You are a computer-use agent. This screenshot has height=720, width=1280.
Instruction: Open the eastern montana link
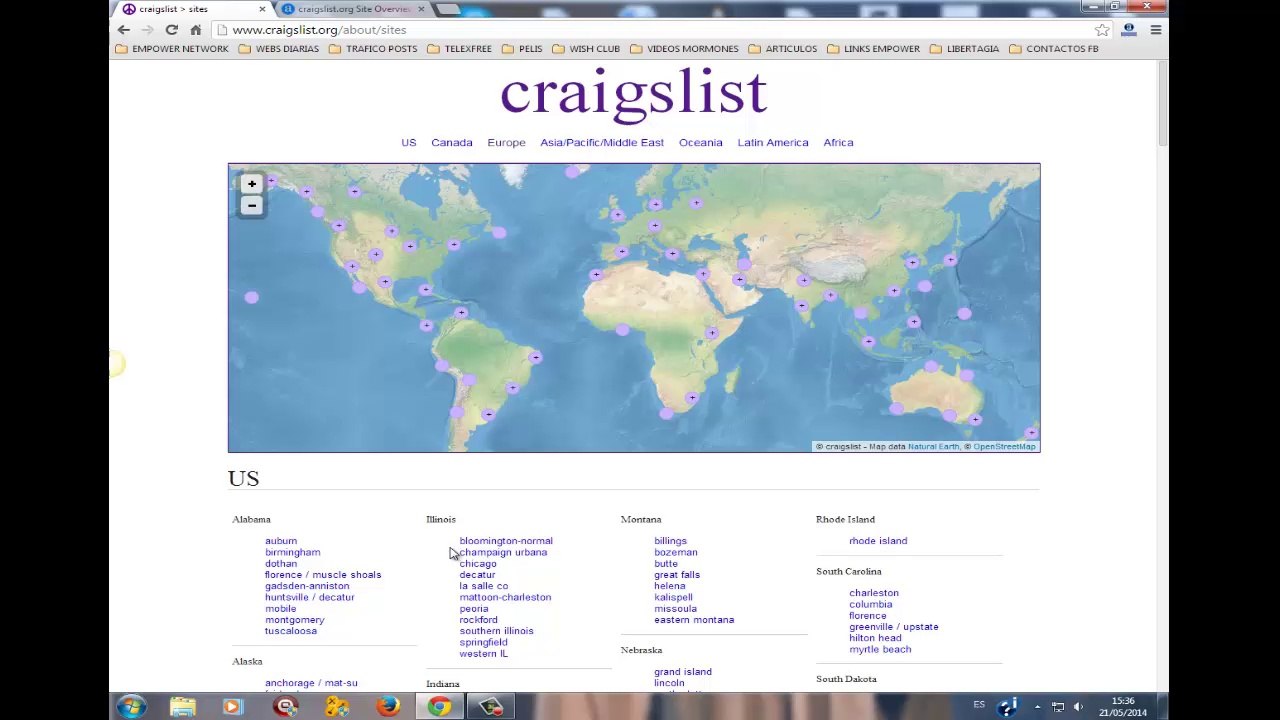[694, 620]
